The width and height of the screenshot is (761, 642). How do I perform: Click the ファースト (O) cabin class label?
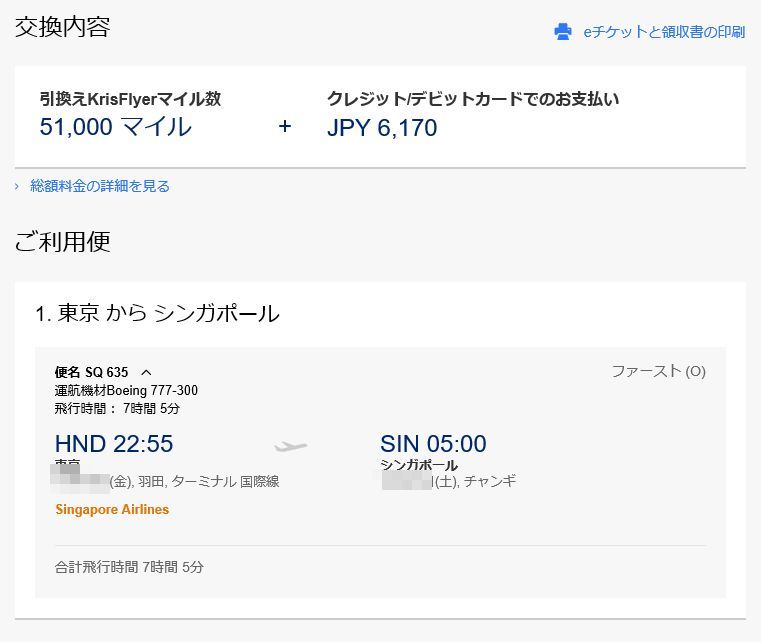point(659,371)
